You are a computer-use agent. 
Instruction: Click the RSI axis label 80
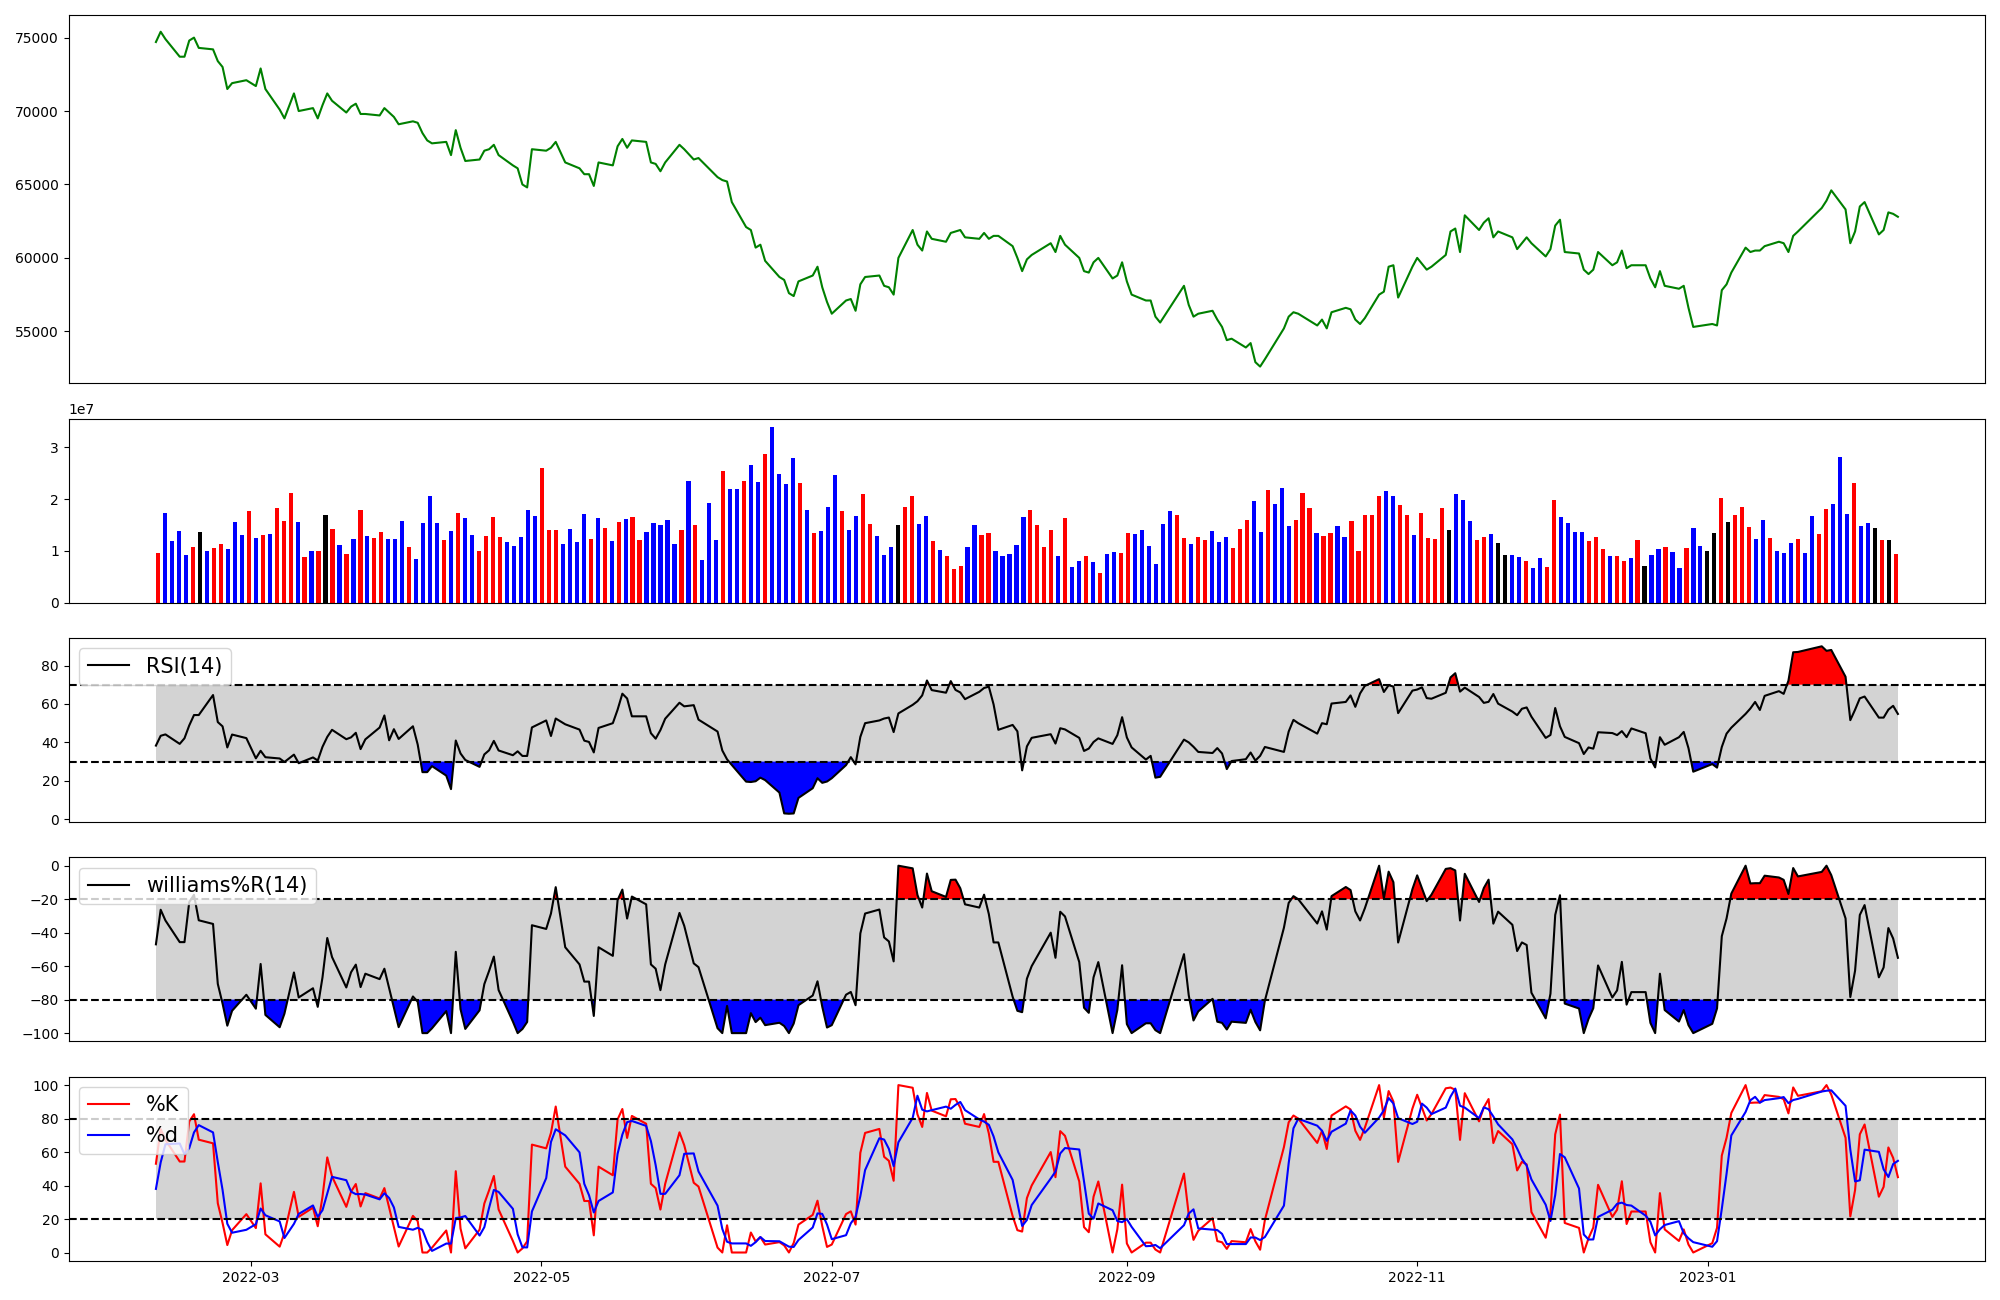(x=52, y=666)
